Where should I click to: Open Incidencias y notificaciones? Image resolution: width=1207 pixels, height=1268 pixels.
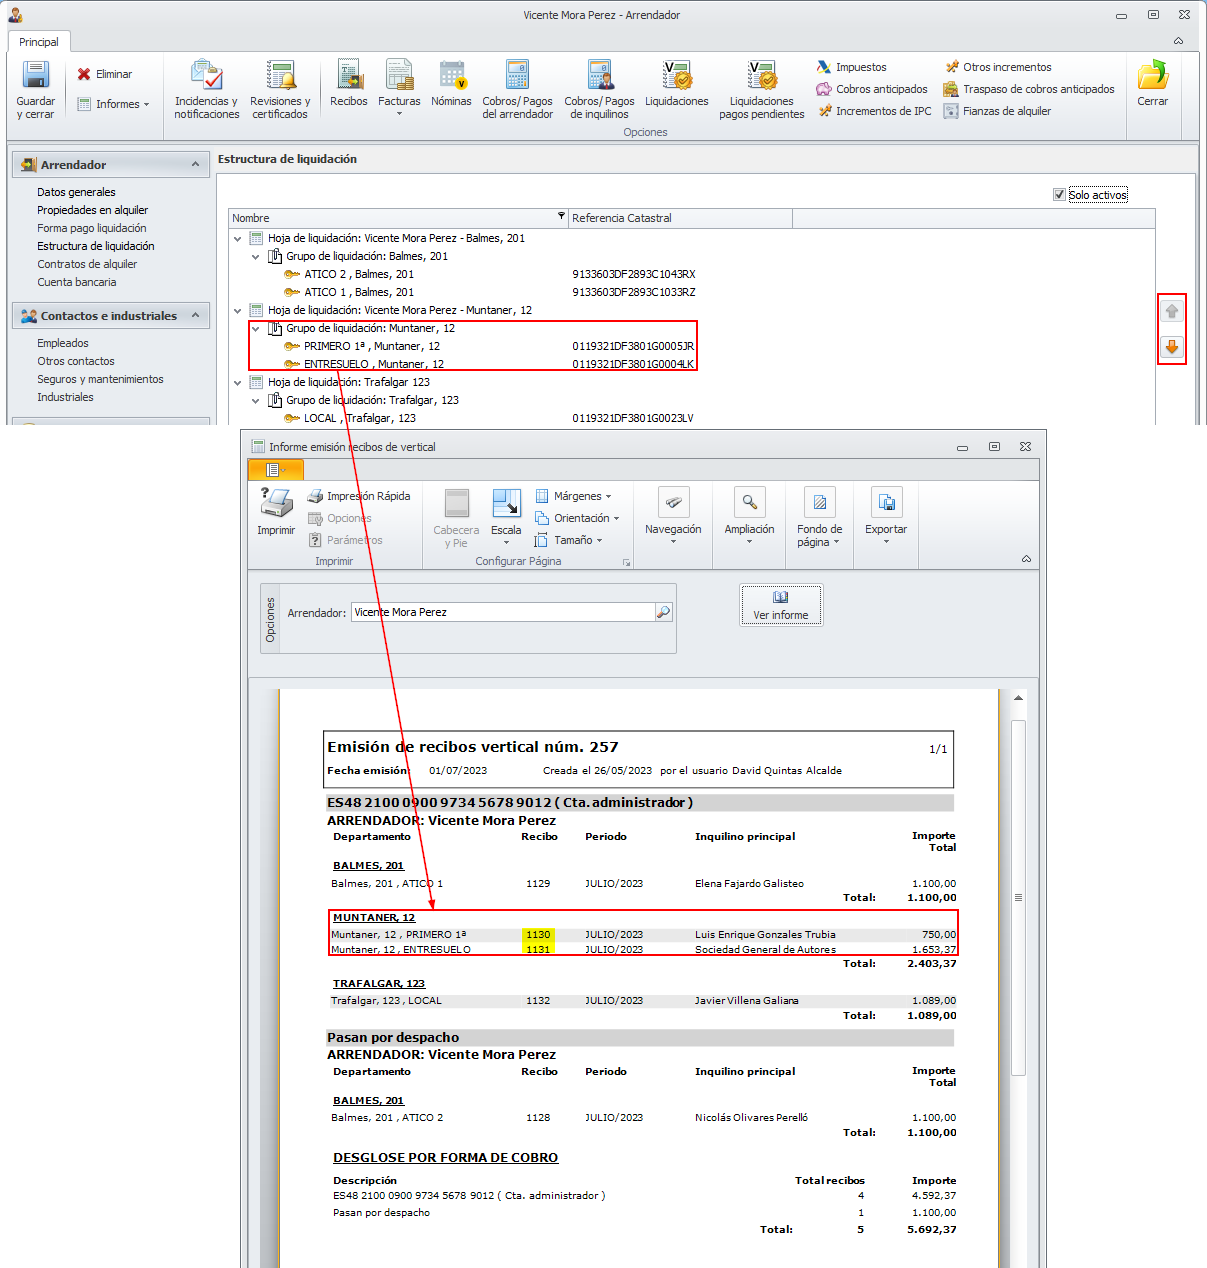pyautogui.click(x=206, y=89)
